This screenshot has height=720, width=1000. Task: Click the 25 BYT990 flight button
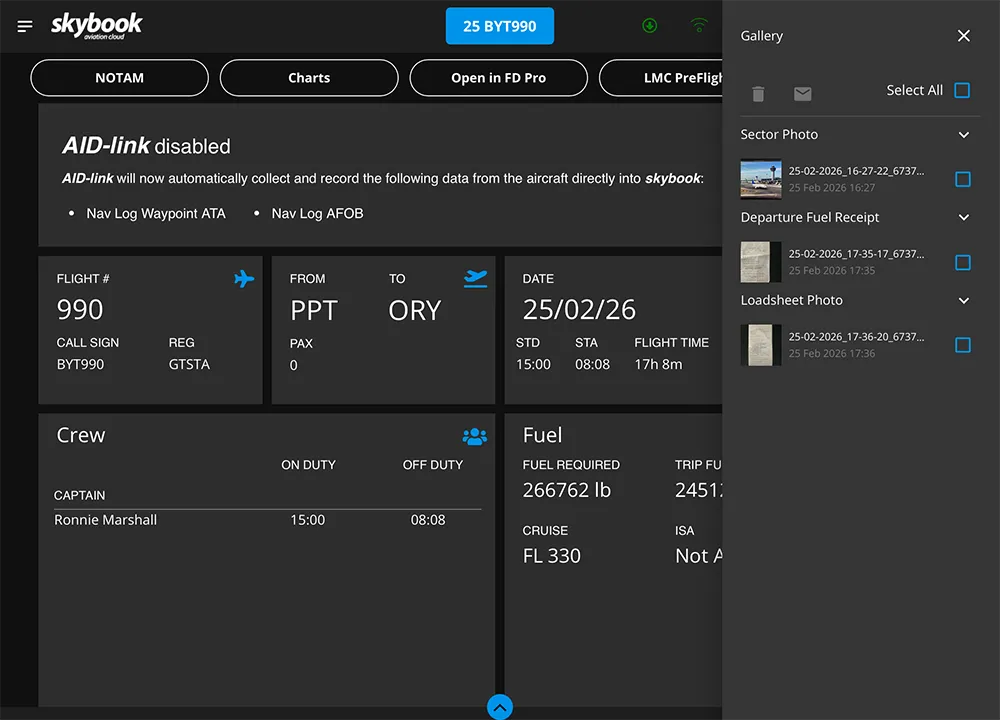click(499, 27)
